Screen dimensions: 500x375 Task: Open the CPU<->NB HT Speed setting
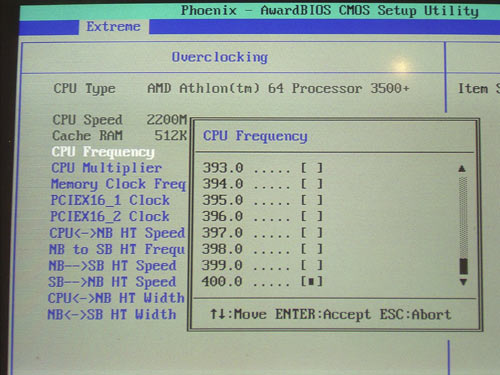tap(117, 233)
